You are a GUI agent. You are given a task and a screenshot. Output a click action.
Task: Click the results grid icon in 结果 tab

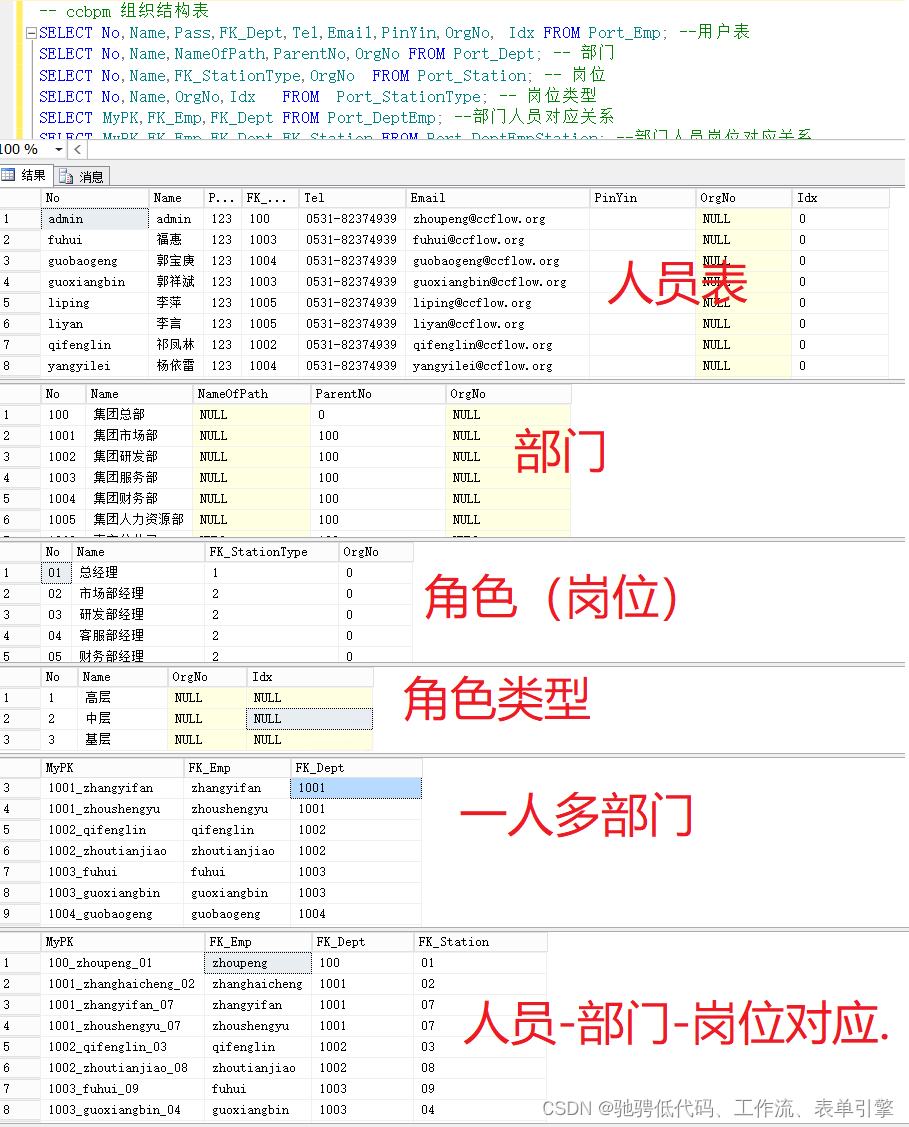tap(9, 175)
